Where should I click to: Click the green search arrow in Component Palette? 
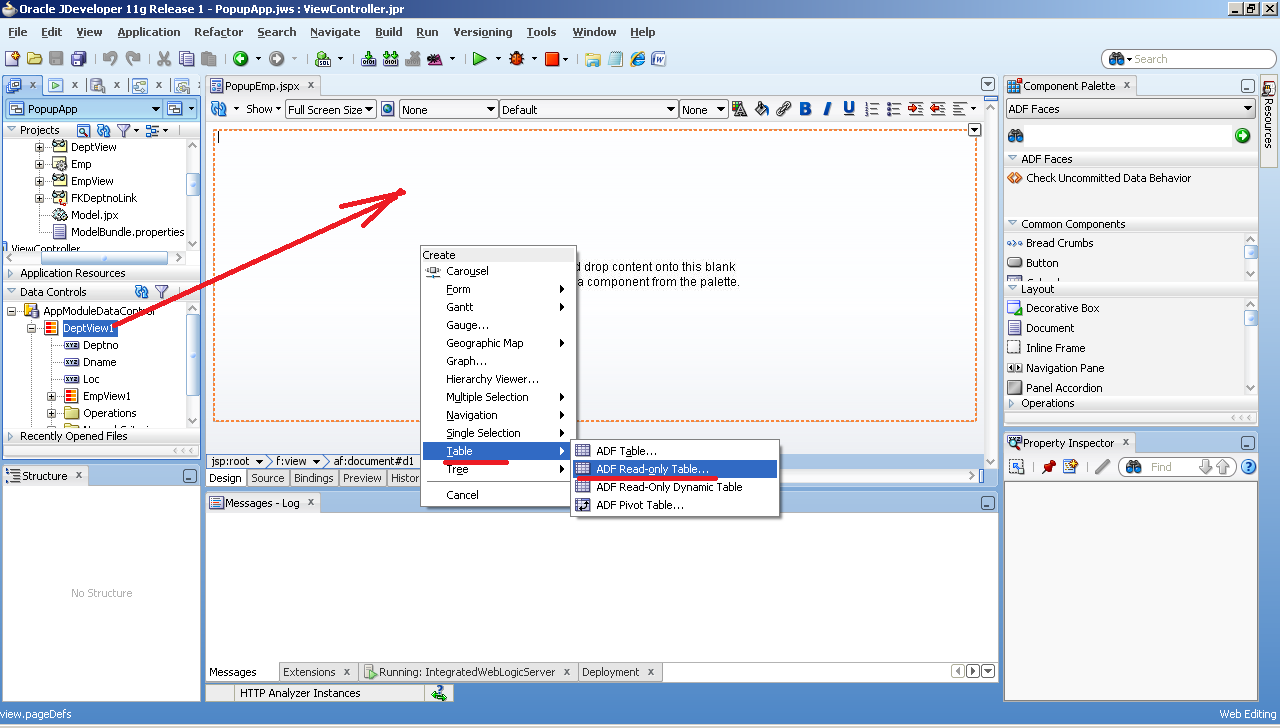pyautogui.click(x=1243, y=135)
